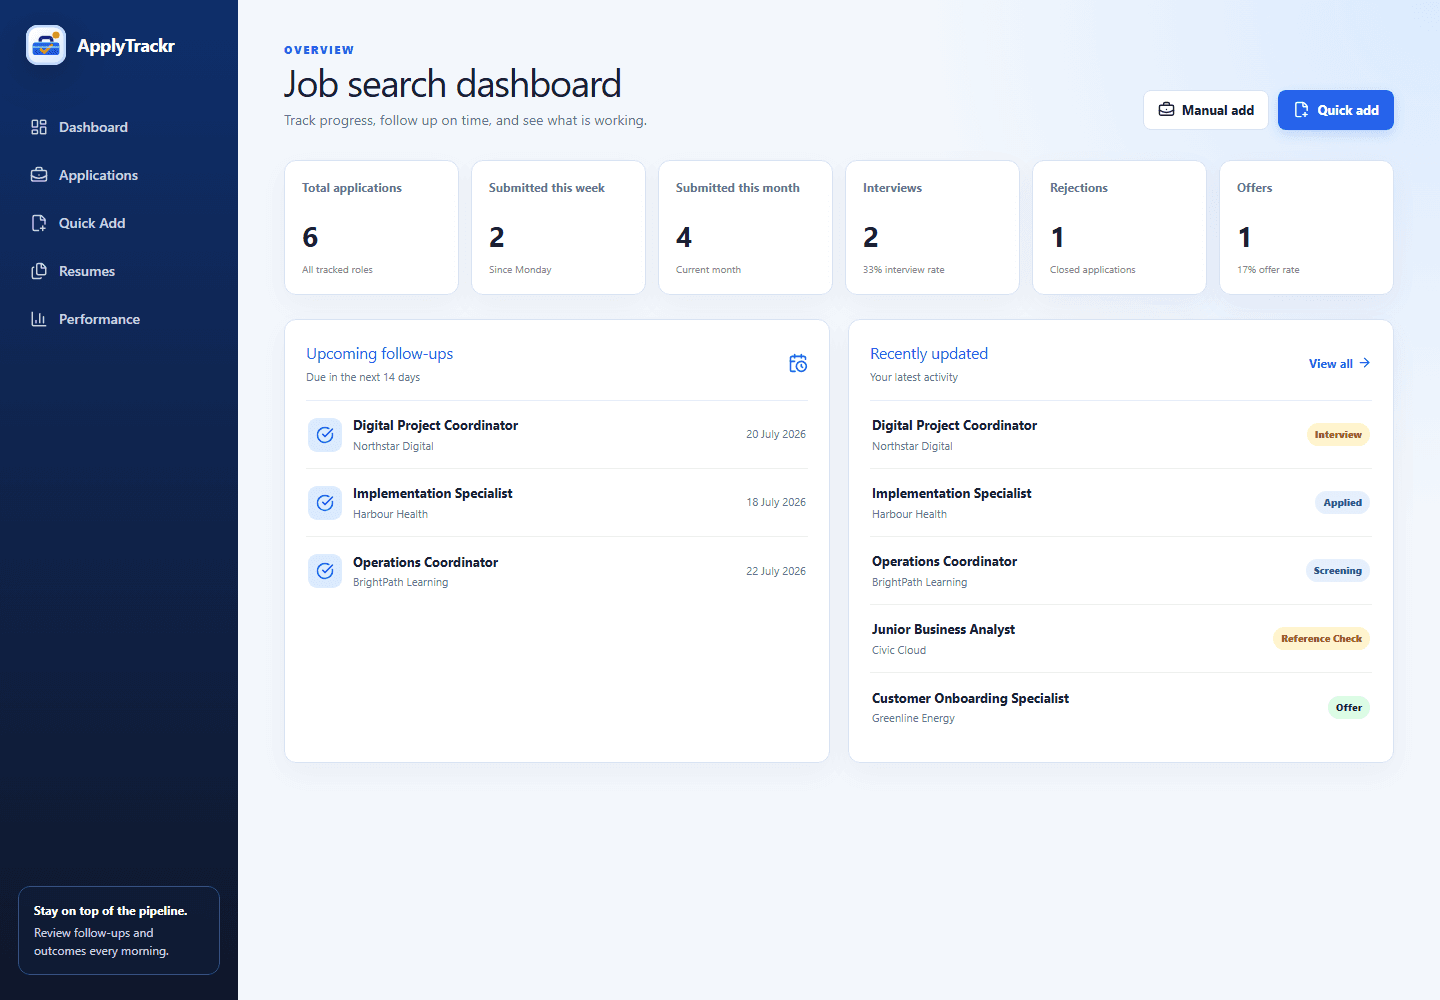Click the Performance bar chart icon in sidebar

pos(39,319)
